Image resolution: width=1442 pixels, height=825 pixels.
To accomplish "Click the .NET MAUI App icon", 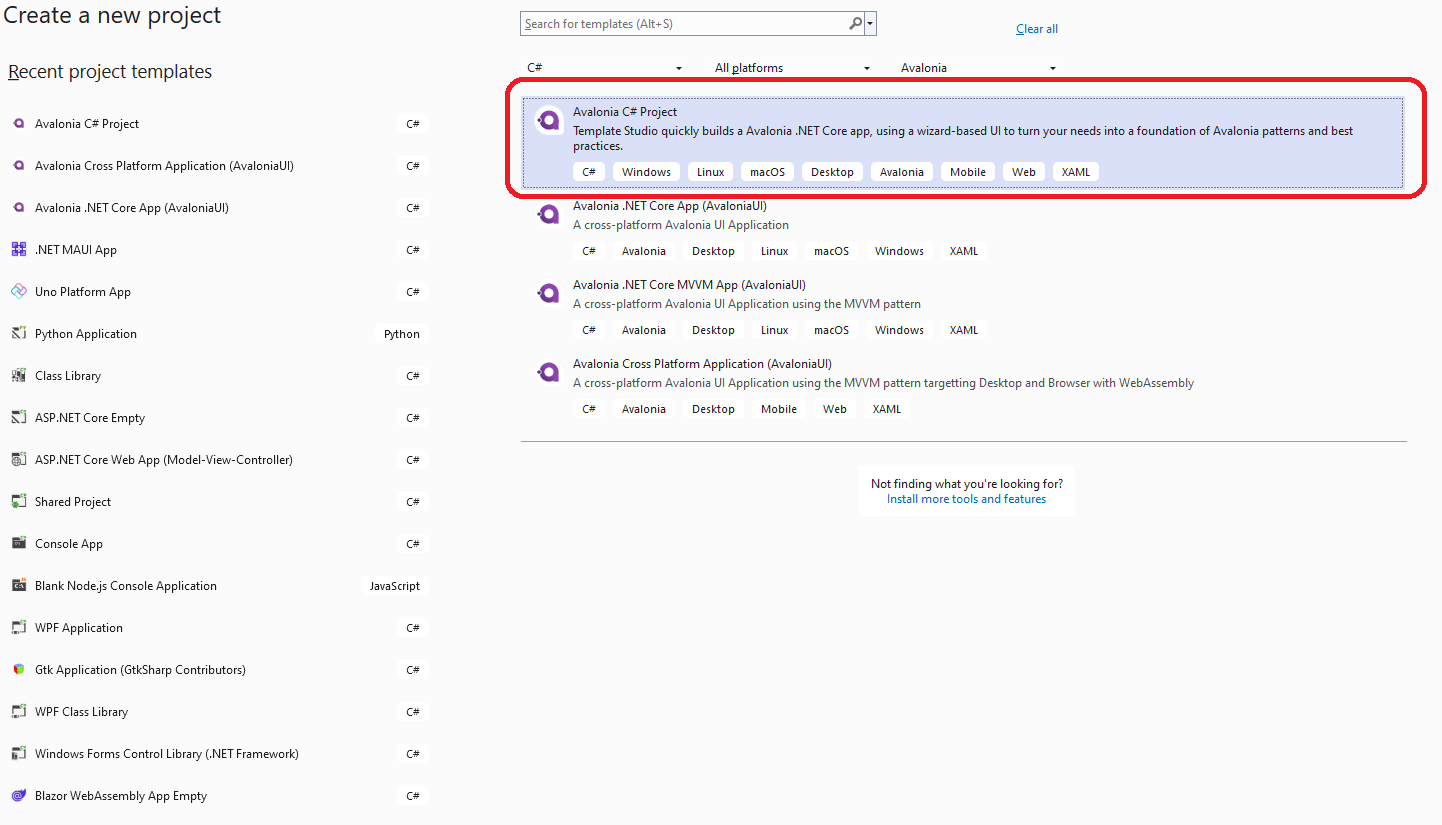I will pyautogui.click(x=18, y=250).
